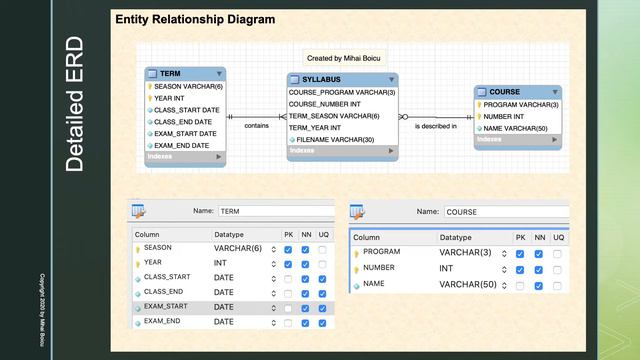Select TERM_YEAR INT in SYLLABUS table
This screenshot has height=360, width=640.
pyautogui.click(x=315, y=128)
